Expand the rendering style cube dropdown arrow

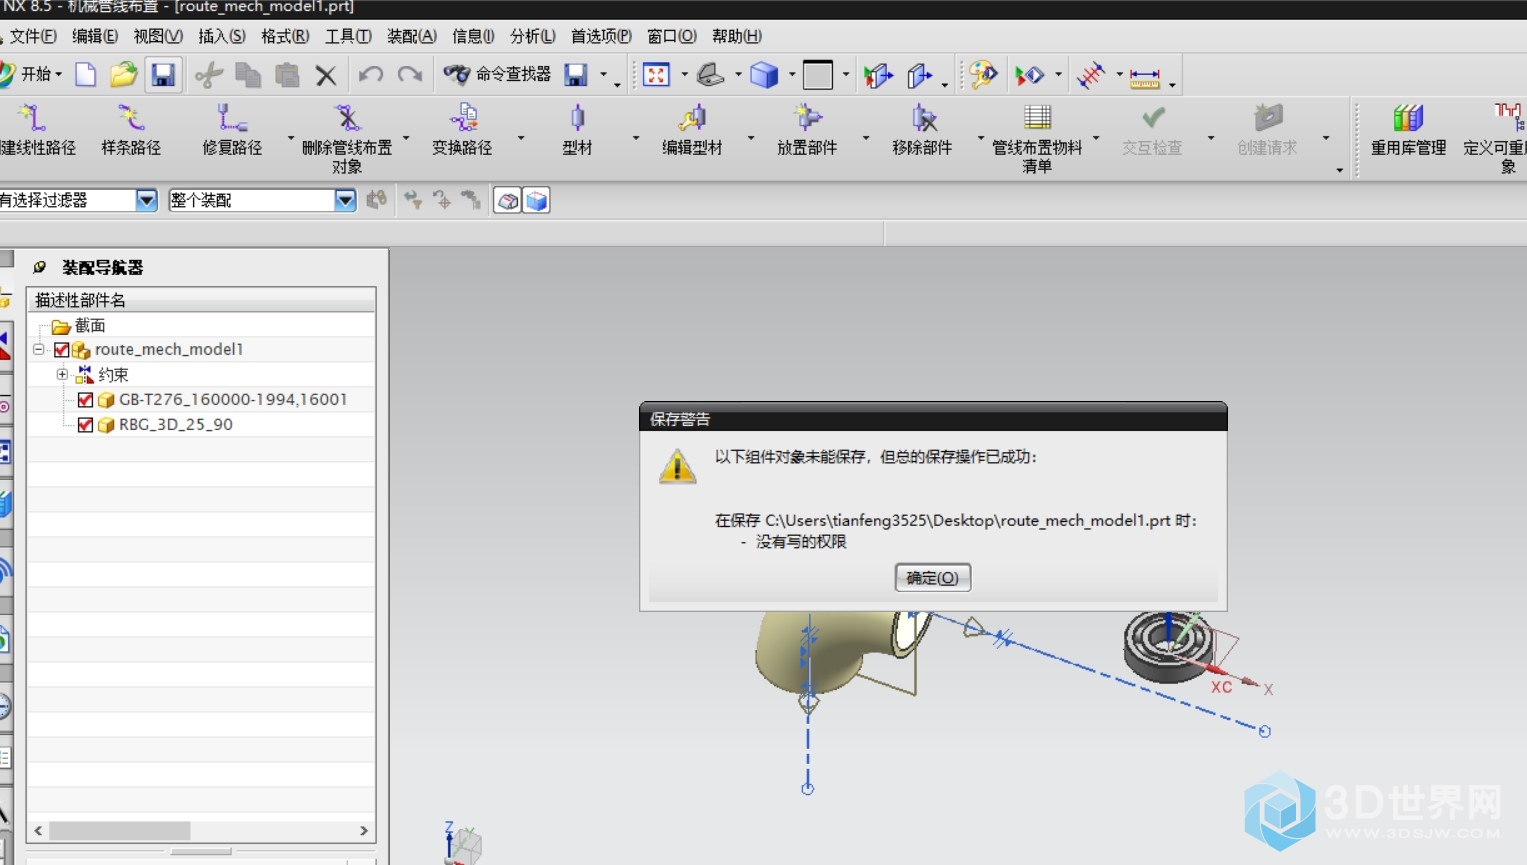pos(792,75)
